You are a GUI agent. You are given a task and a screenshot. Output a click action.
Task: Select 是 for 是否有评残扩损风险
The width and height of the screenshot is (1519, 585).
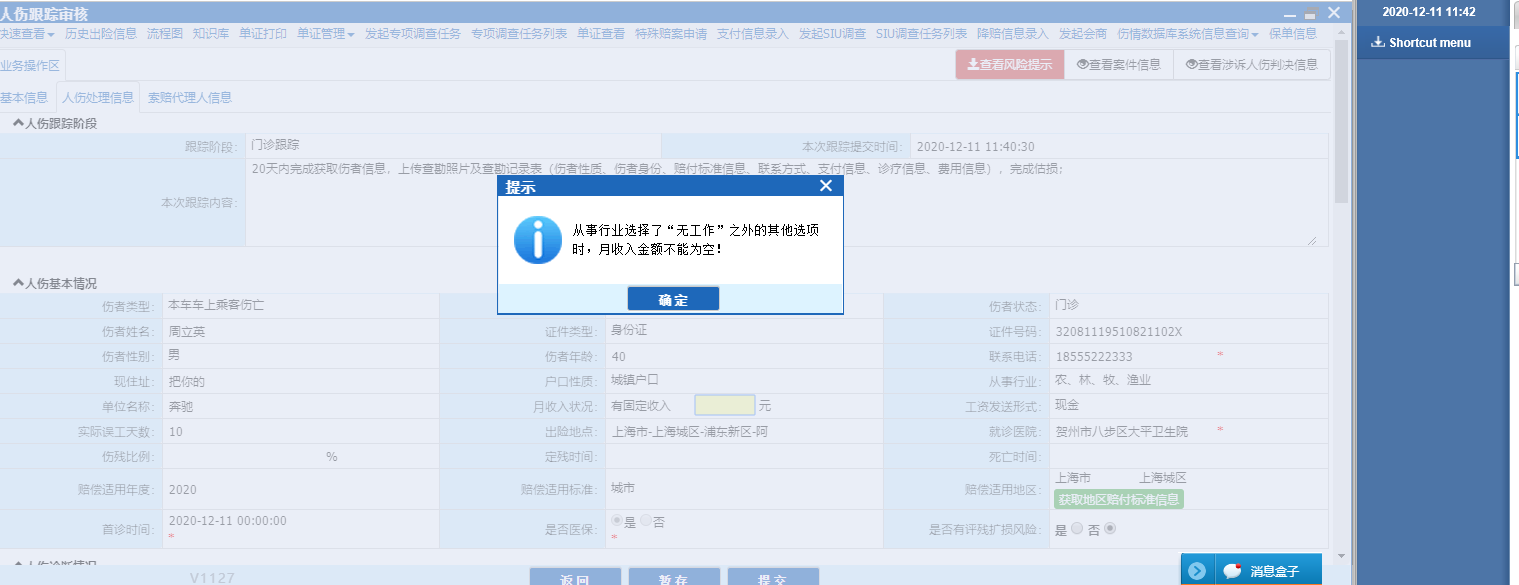point(1076,529)
